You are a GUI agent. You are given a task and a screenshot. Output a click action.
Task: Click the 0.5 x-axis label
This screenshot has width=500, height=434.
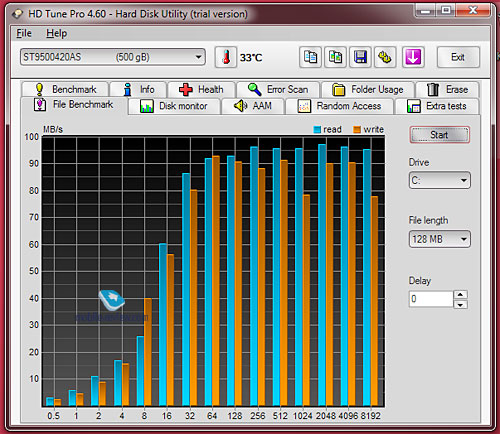click(53, 416)
